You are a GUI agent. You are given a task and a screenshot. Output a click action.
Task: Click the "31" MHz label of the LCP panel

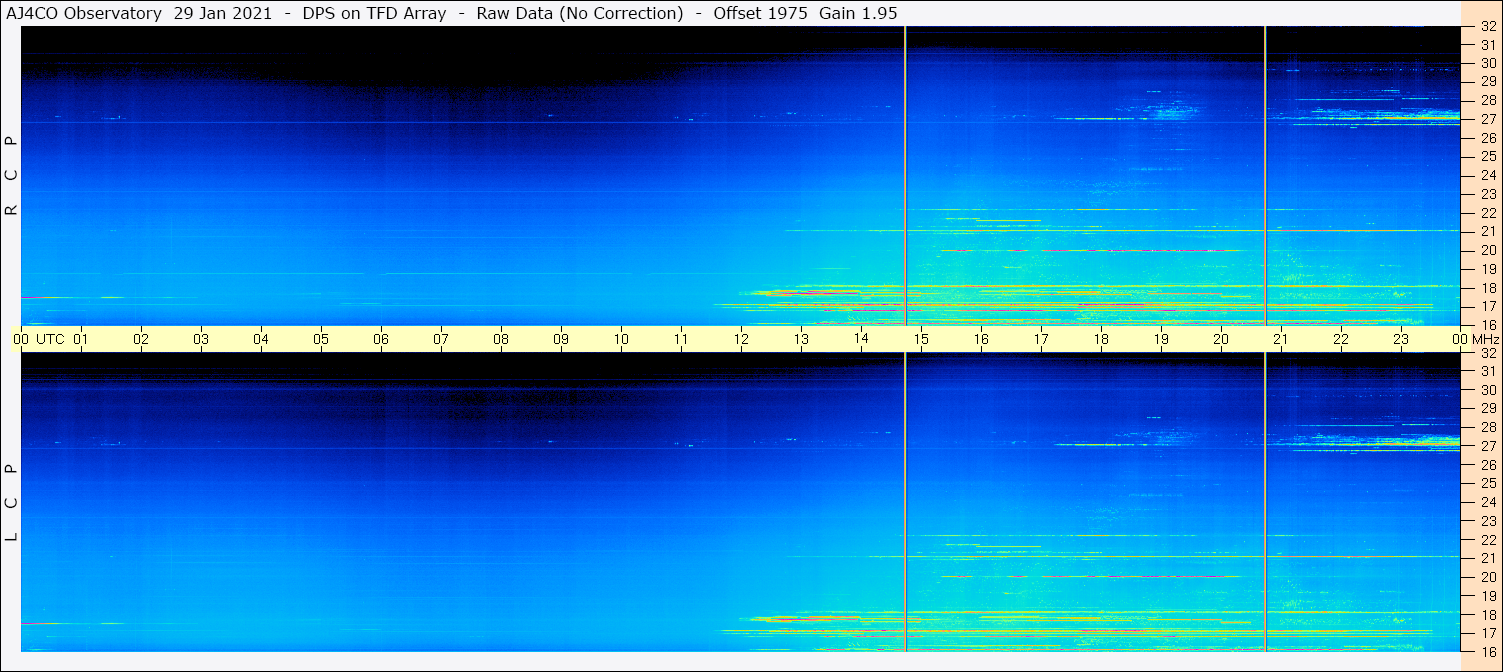click(1488, 371)
